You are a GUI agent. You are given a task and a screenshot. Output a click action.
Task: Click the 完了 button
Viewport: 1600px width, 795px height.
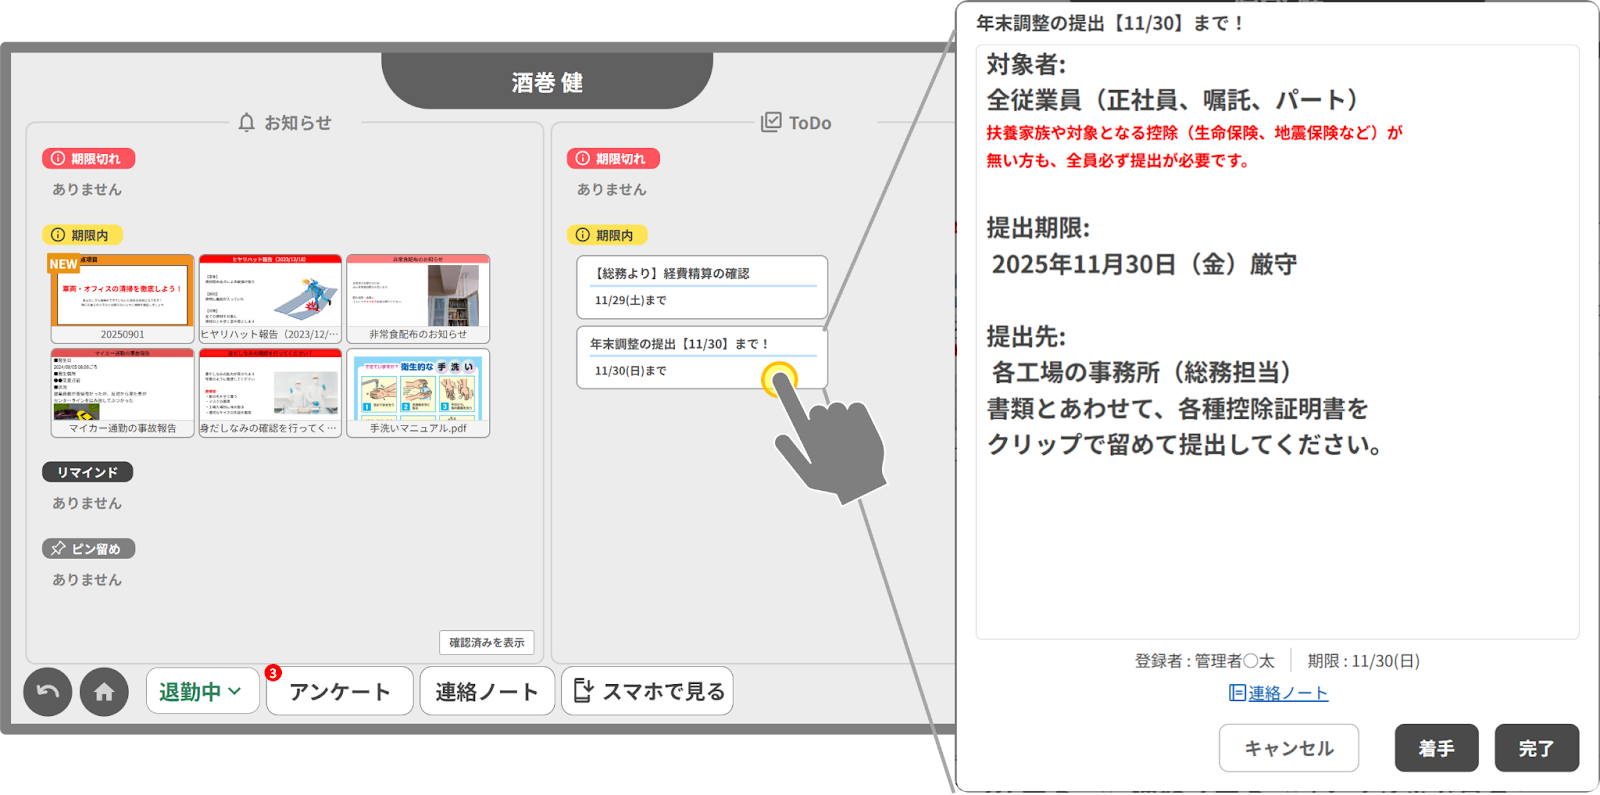pyautogui.click(x=1536, y=748)
